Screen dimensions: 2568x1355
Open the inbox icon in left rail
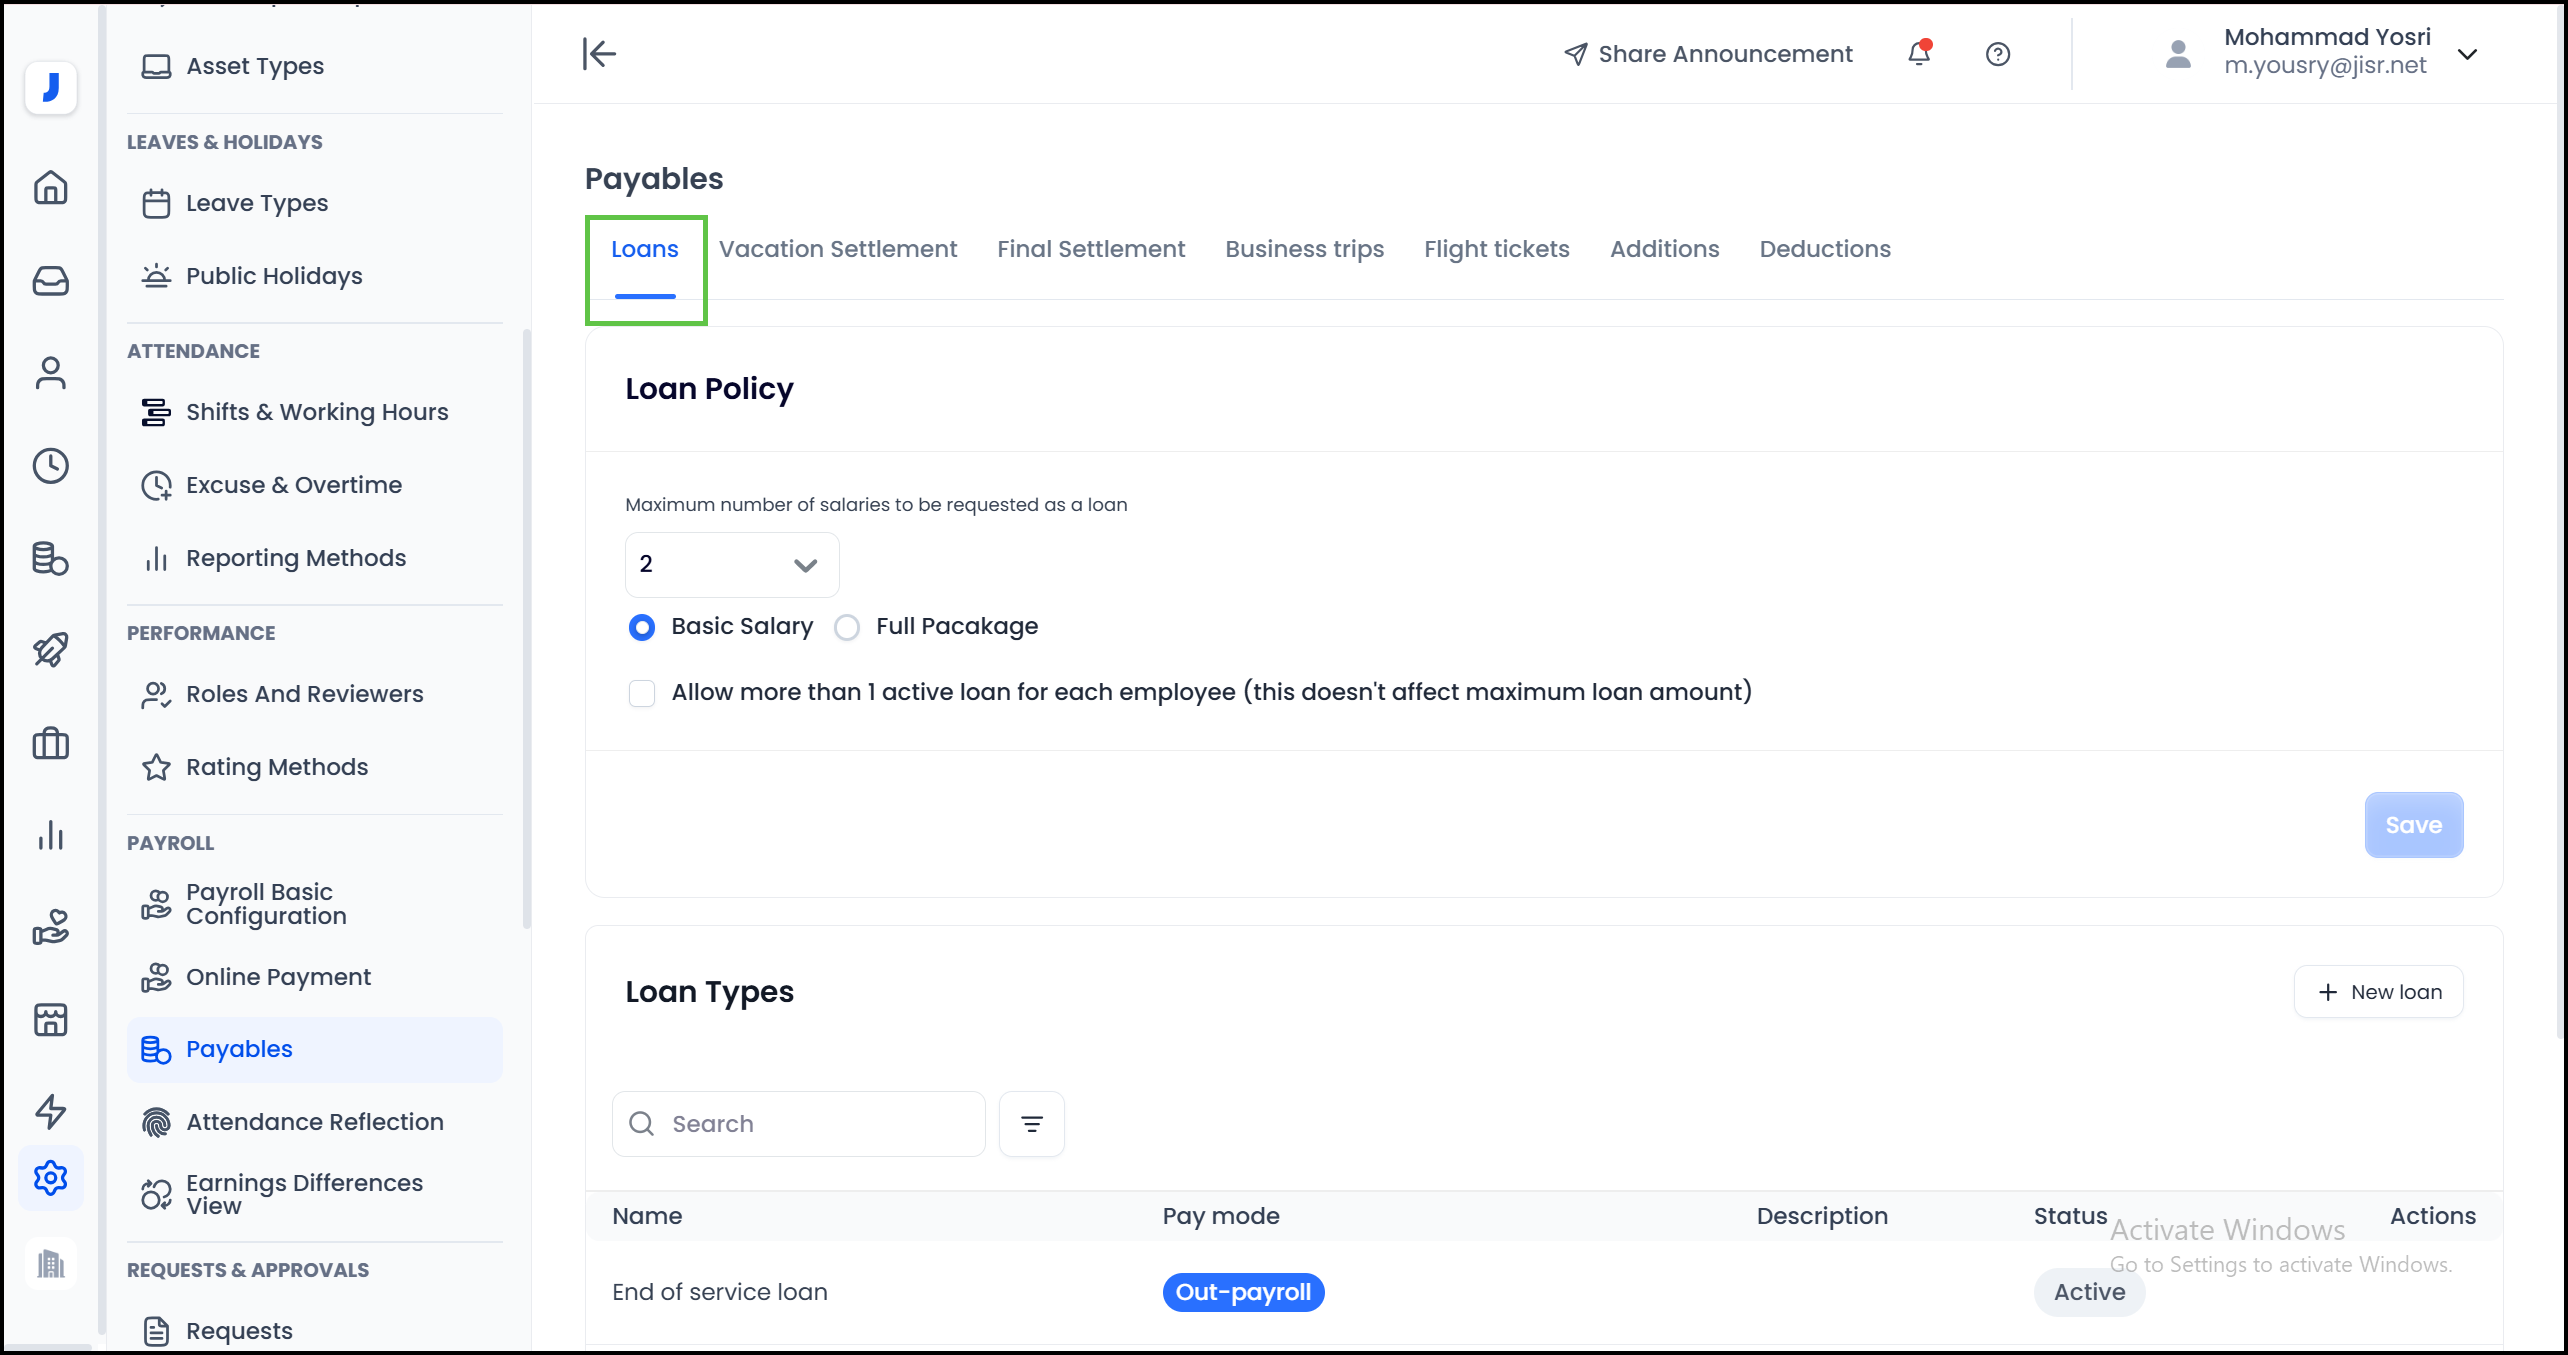point(50,280)
